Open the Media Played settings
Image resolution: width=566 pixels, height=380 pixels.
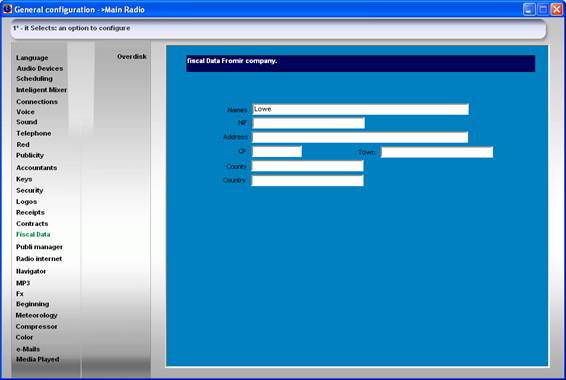coord(38,359)
